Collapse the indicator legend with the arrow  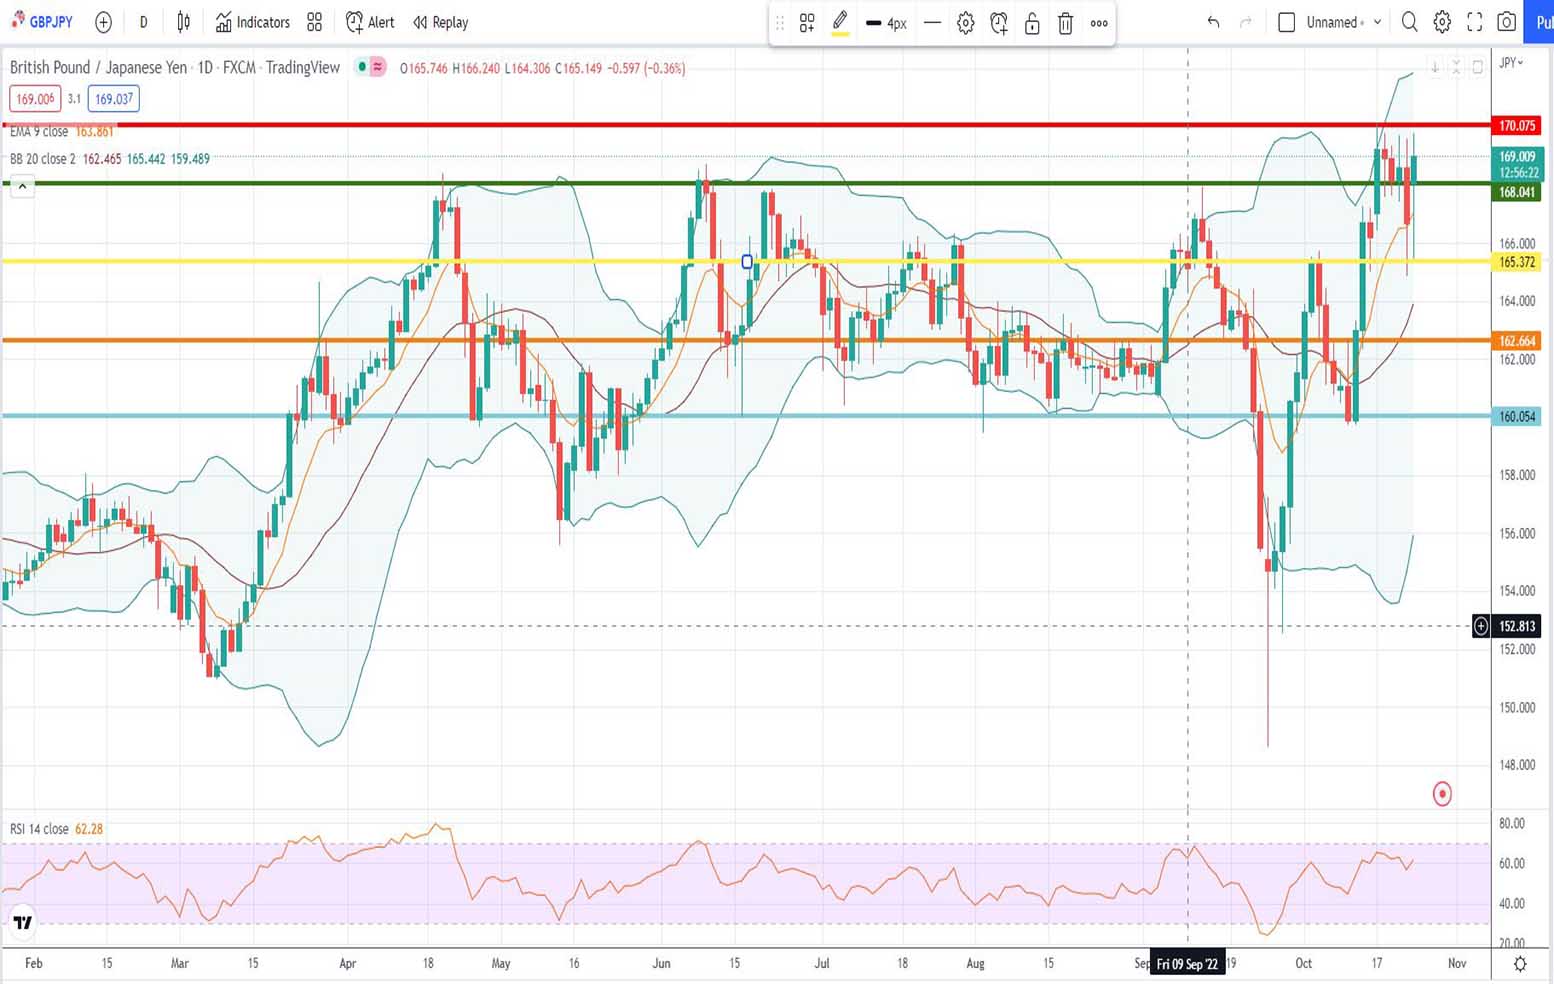pos(21,185)
